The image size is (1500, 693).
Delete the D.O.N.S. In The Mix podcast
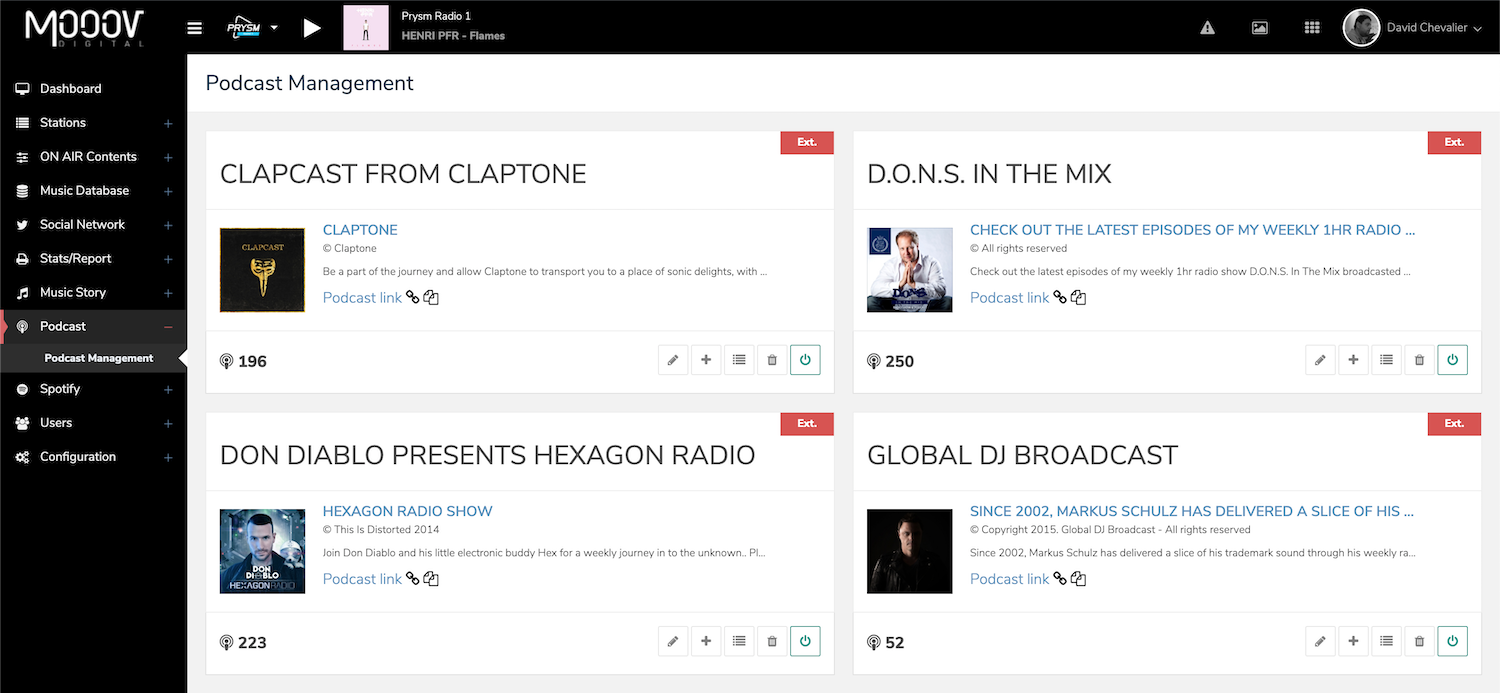[x=1419, y=360]
